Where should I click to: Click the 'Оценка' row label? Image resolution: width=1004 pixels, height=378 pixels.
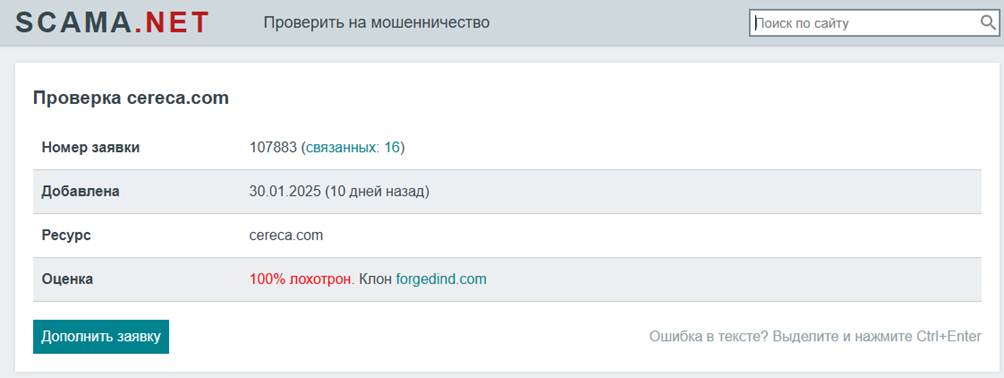pyautogui.click(x=67, y=279)
